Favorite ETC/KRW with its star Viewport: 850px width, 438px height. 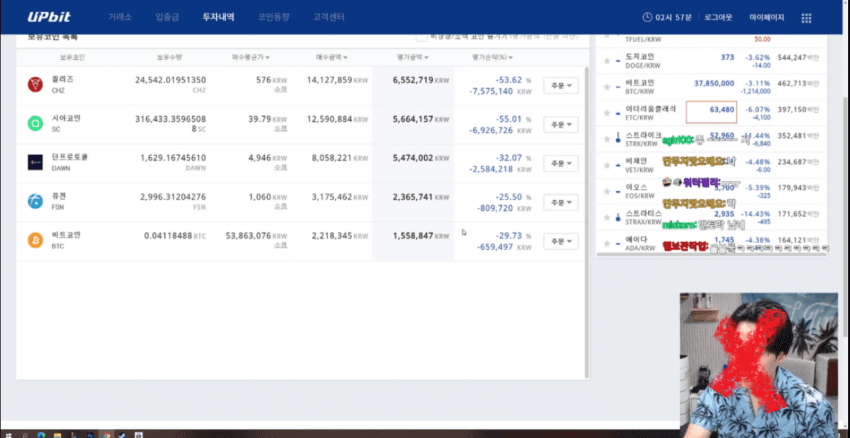[607, 113]
